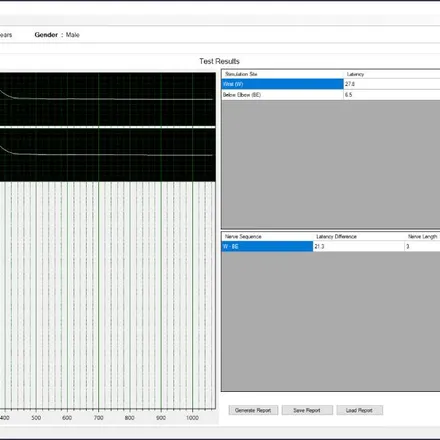Click the Save Report button
This screenshot has height=440, width=440.
307,410
